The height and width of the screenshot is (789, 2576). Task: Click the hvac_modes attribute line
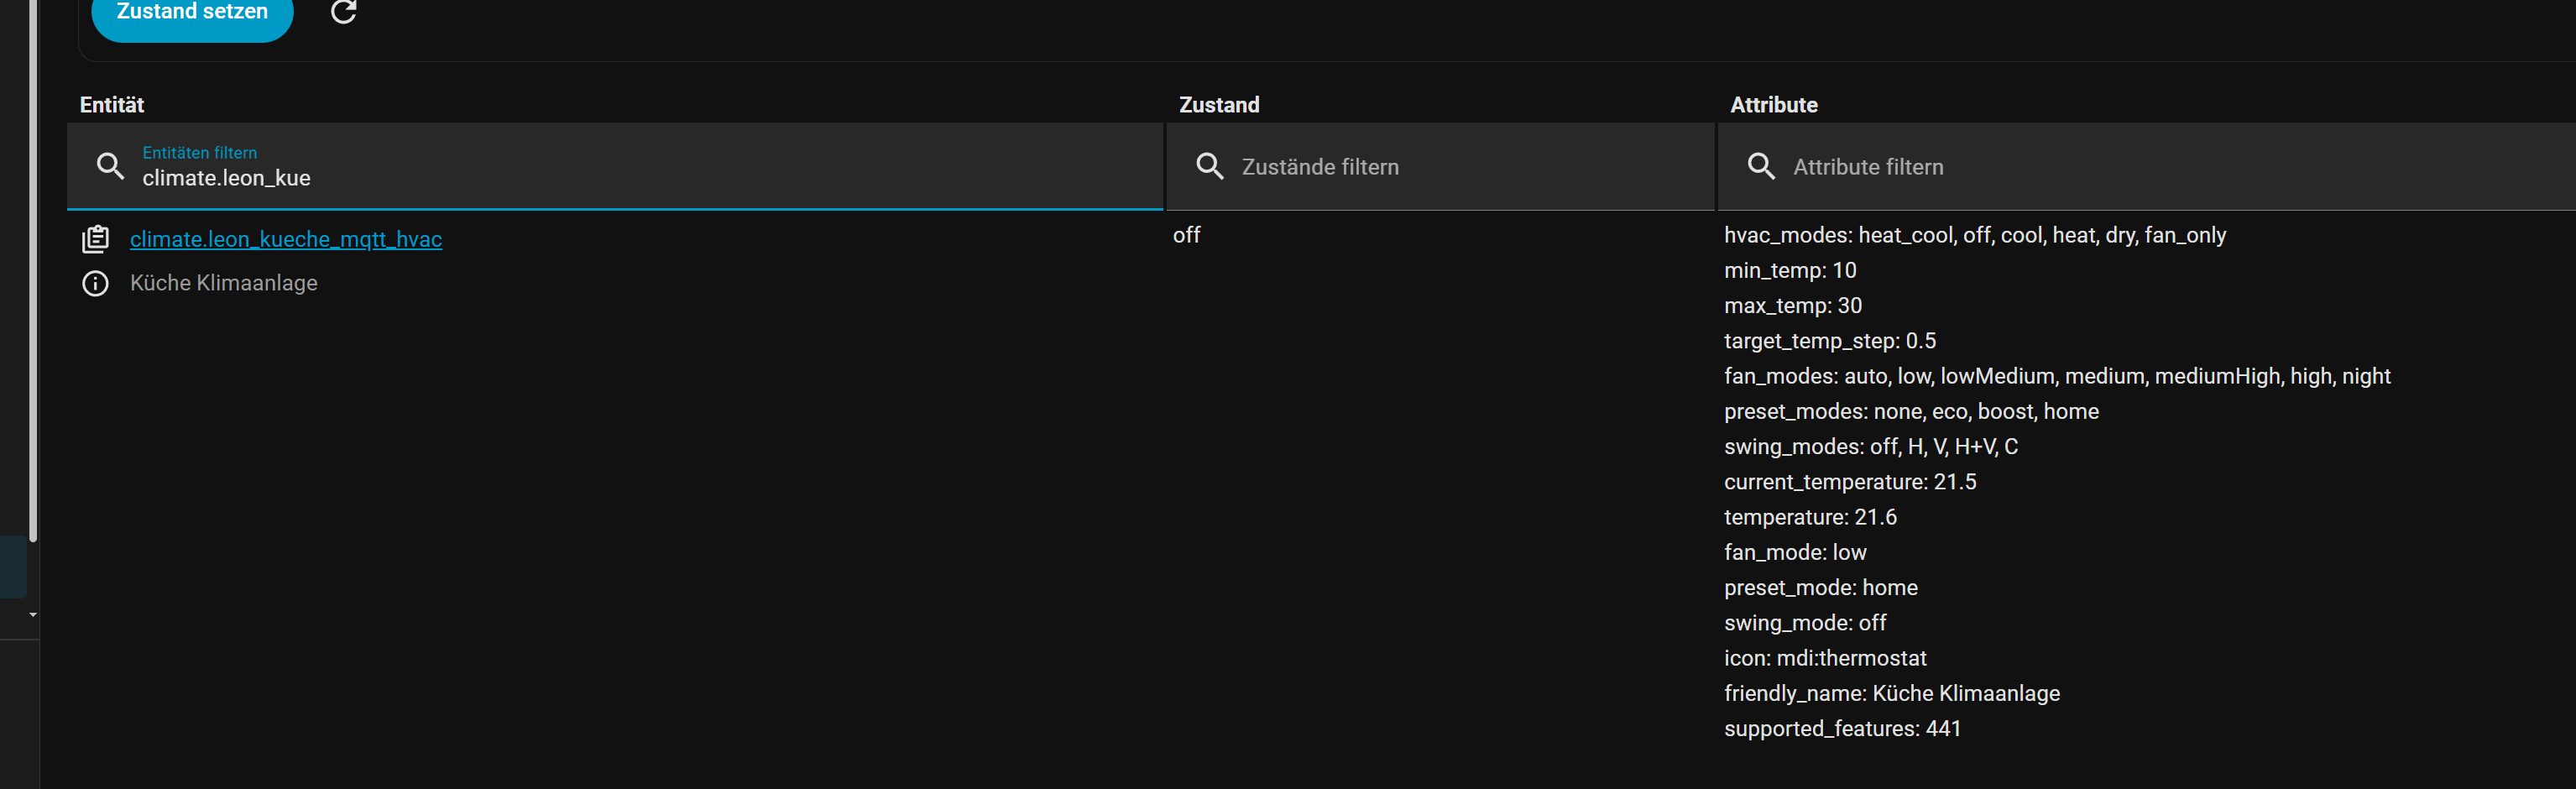[1974, 235]
